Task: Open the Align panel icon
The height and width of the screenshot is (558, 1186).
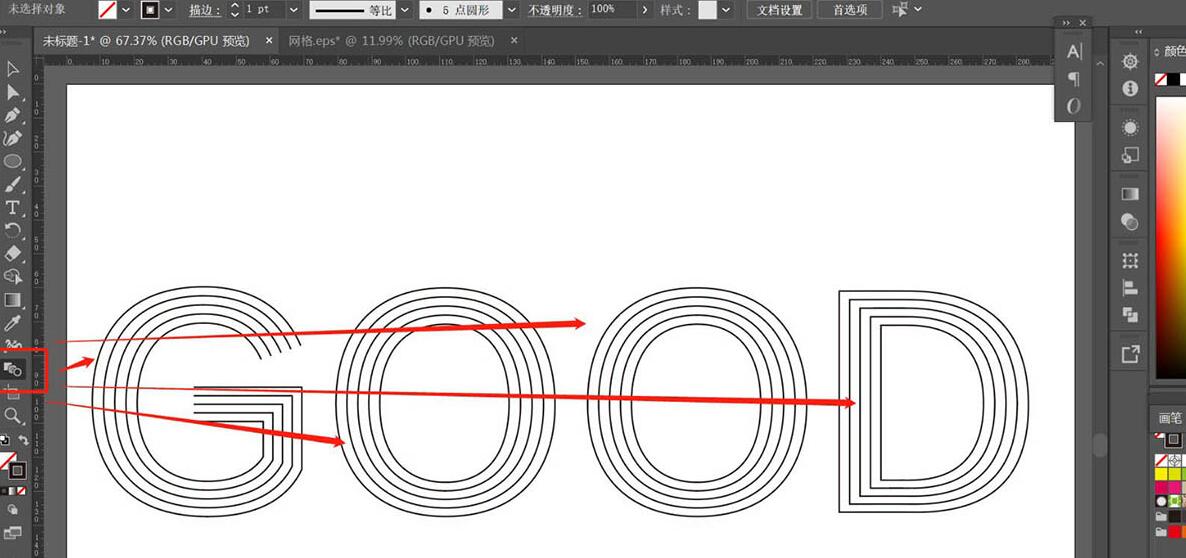Action: coord(1130,287)
